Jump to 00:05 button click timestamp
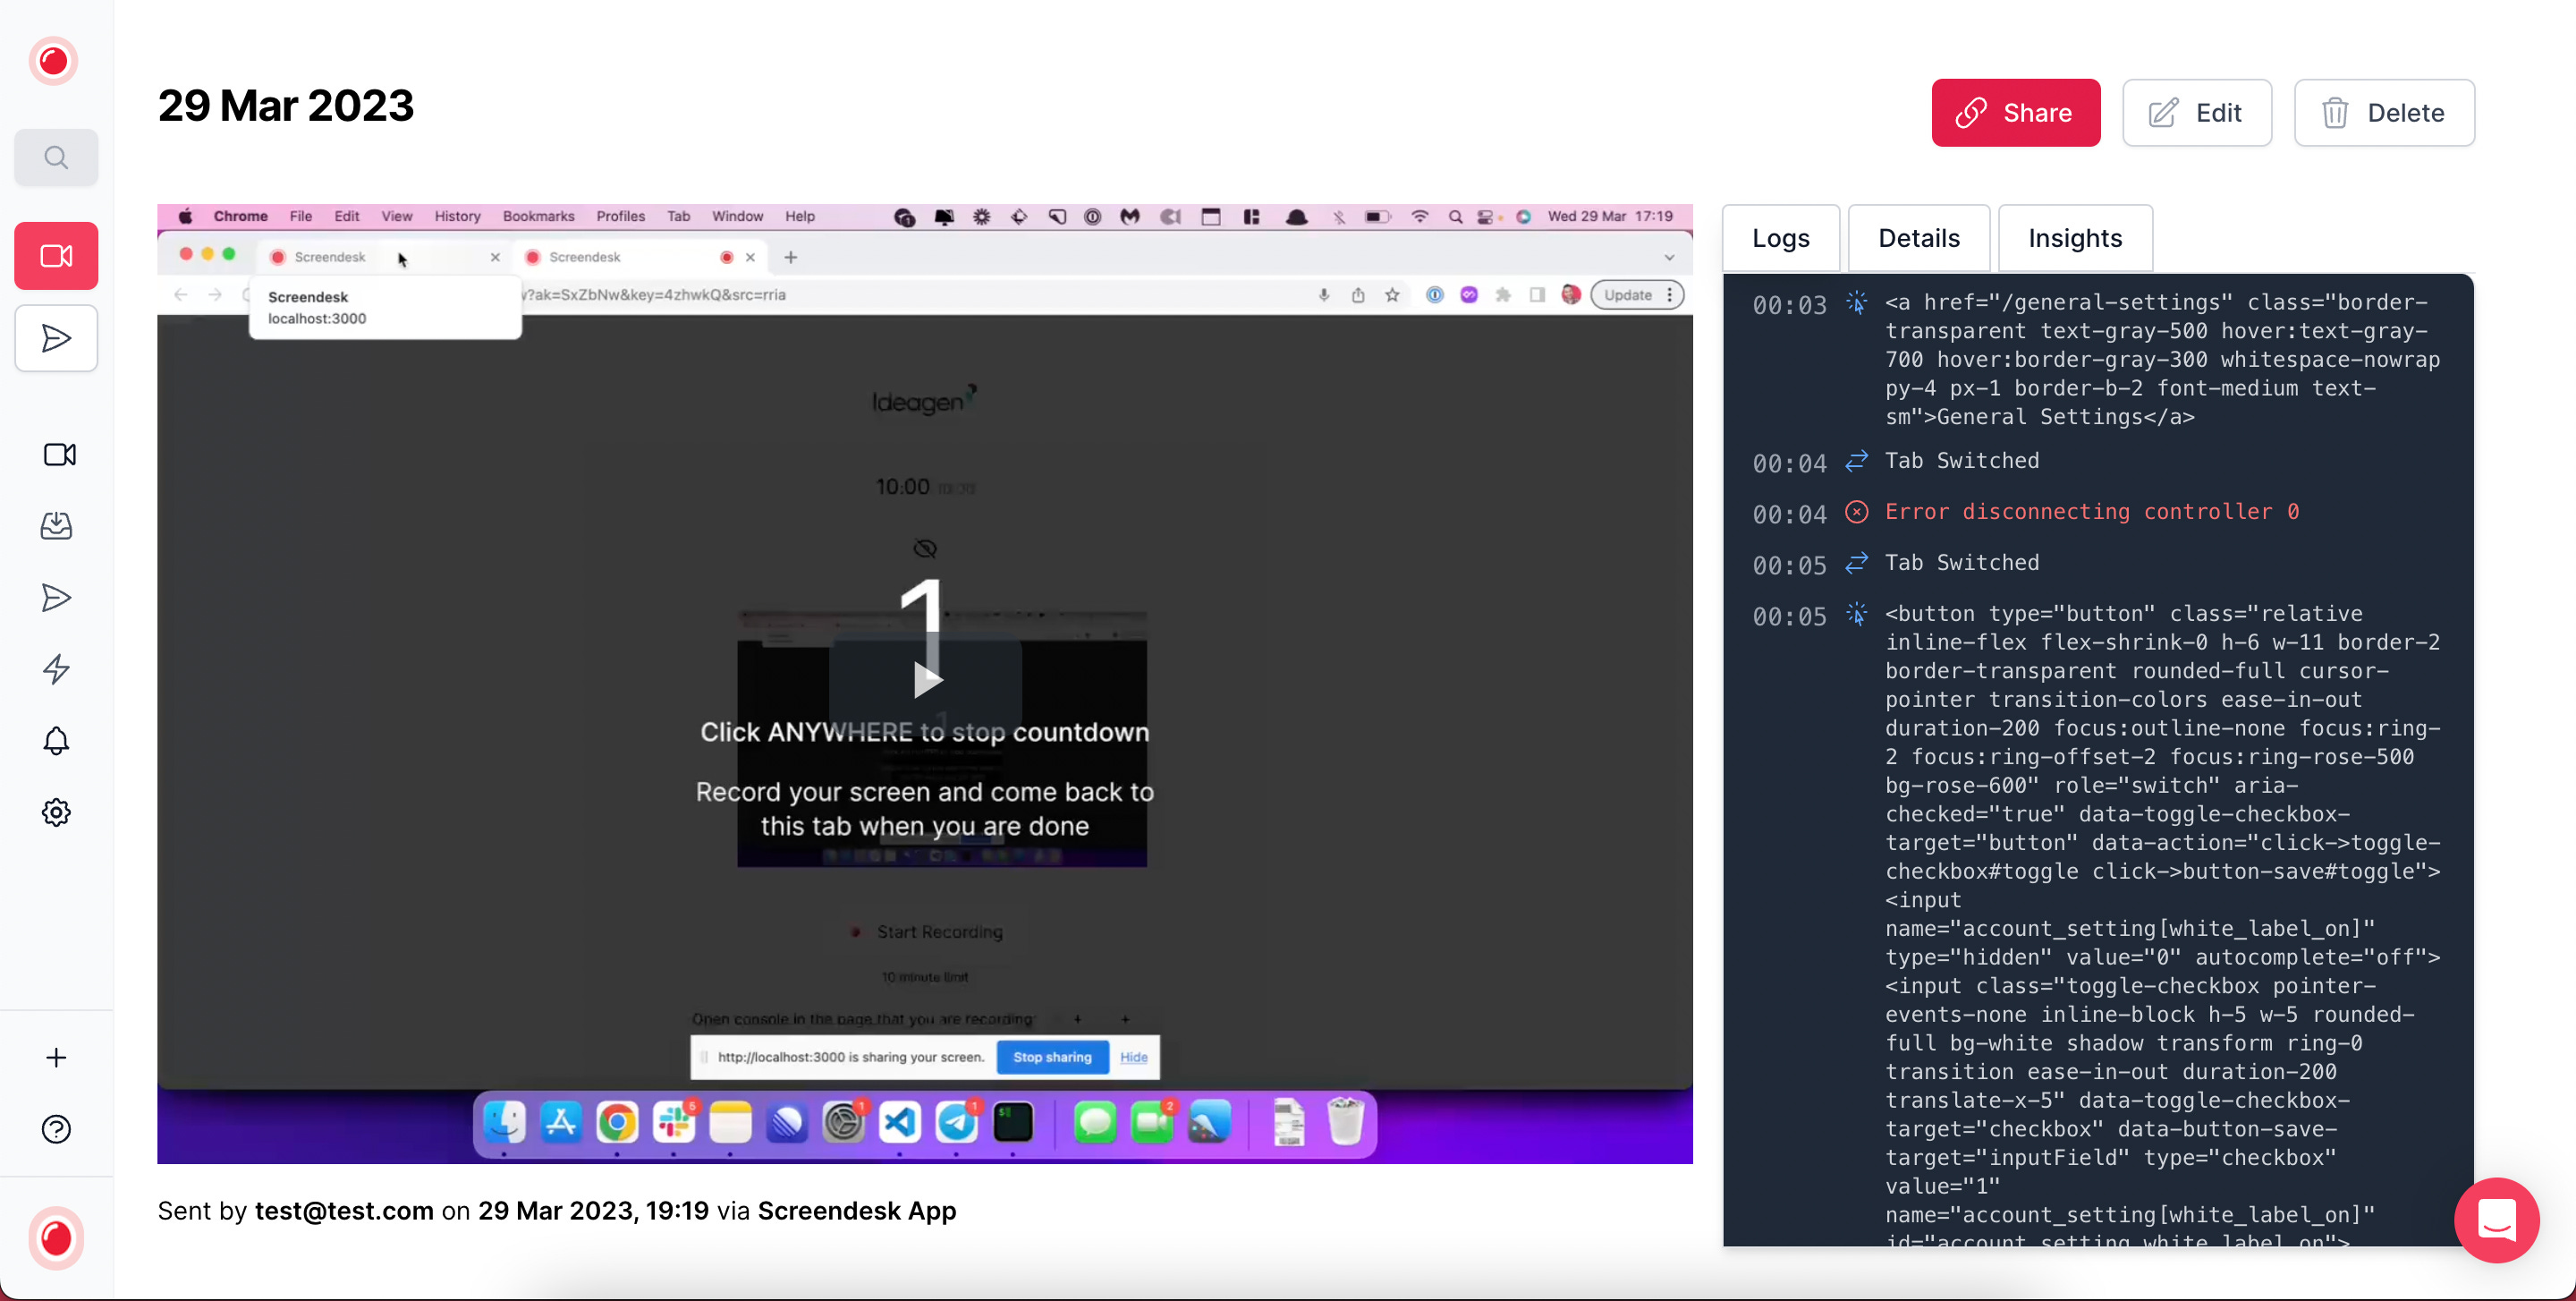Image resolution: width=2576 pixels, height=1301 pixels. point(1788,617)
